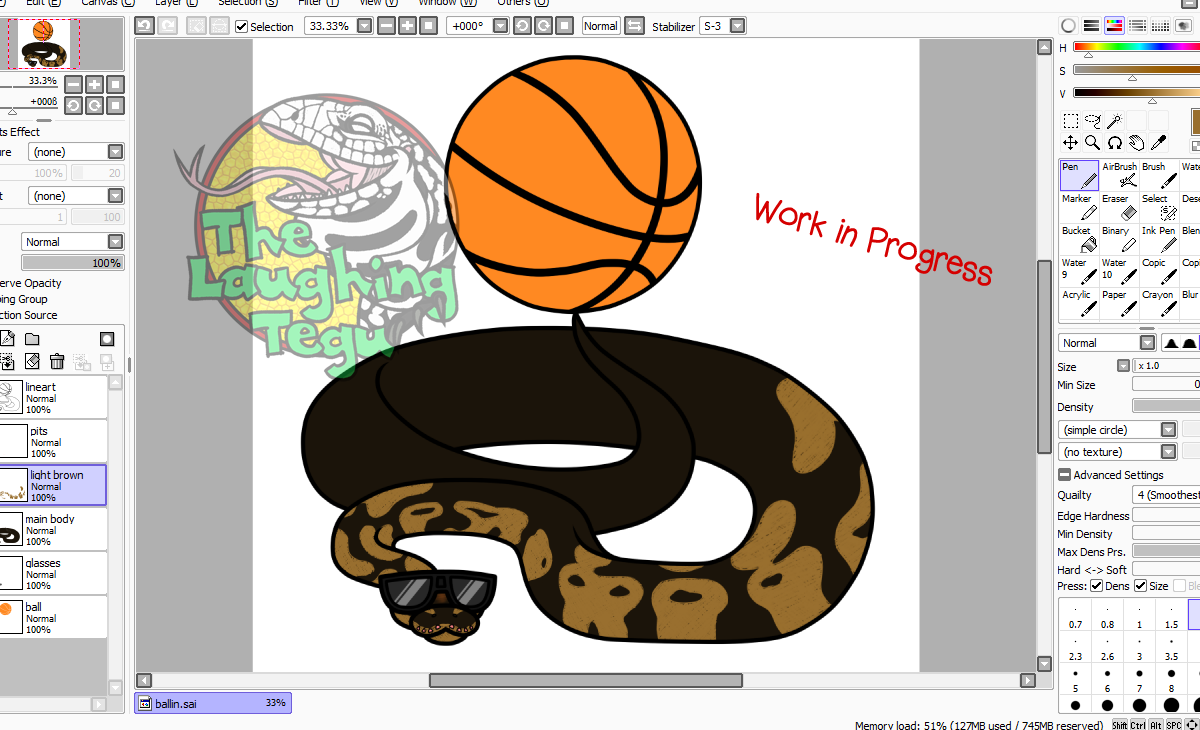Undo the last action in toolbar
The height and width of the screenshot is (730, 1200).
[x=144, y=26]
